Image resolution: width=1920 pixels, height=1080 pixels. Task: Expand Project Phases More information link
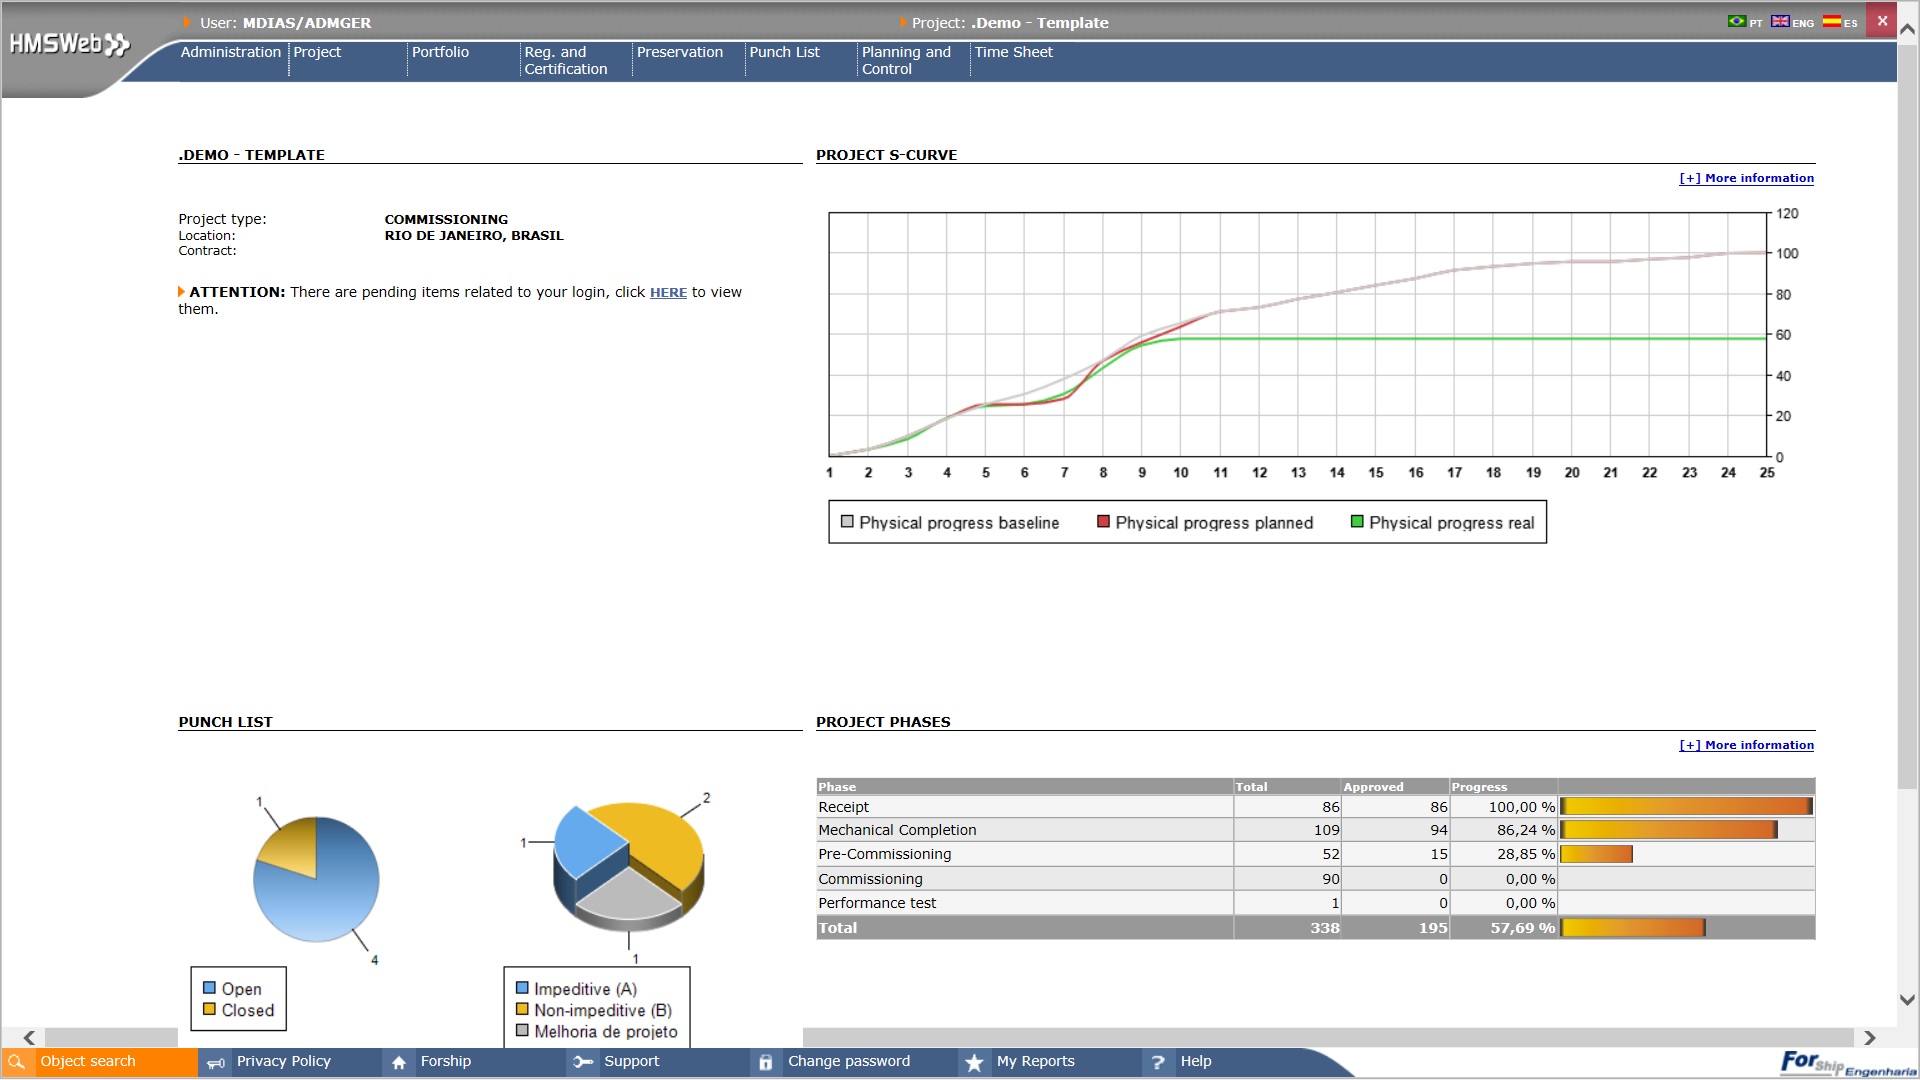point(1746,745)
